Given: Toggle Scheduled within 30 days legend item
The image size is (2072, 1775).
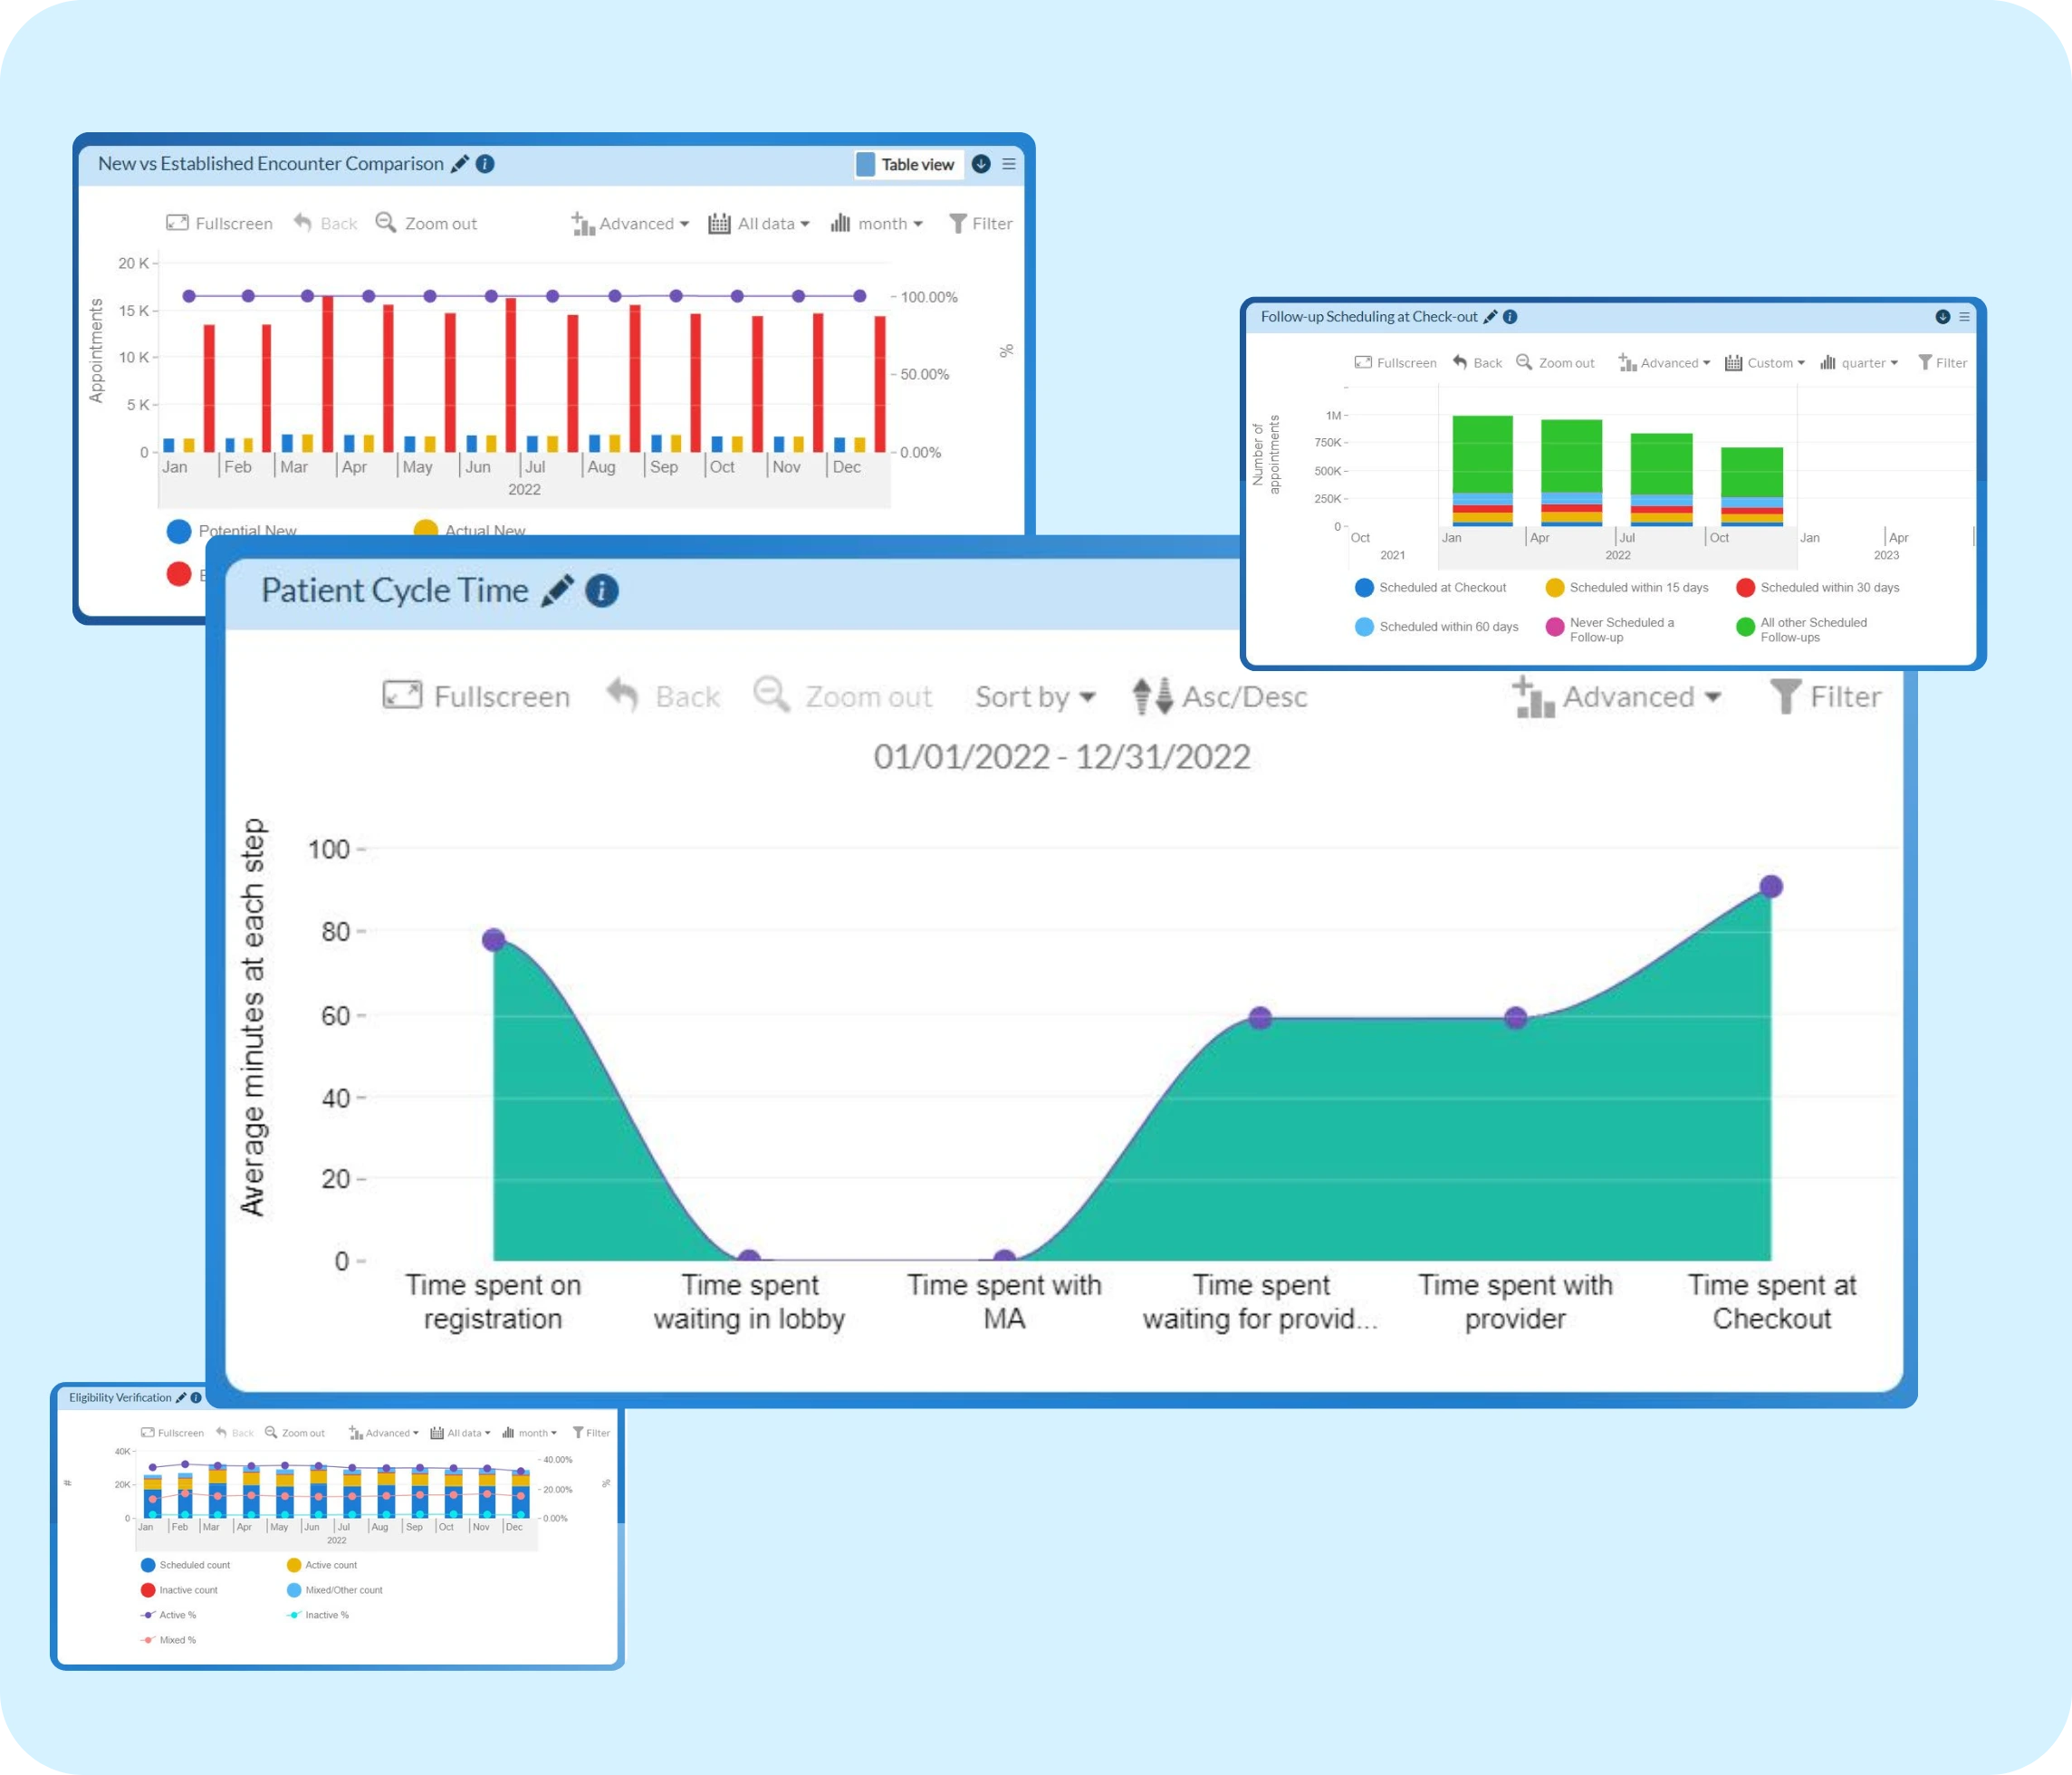Looking at the screenshot, I should click(x=1818, y=587).
